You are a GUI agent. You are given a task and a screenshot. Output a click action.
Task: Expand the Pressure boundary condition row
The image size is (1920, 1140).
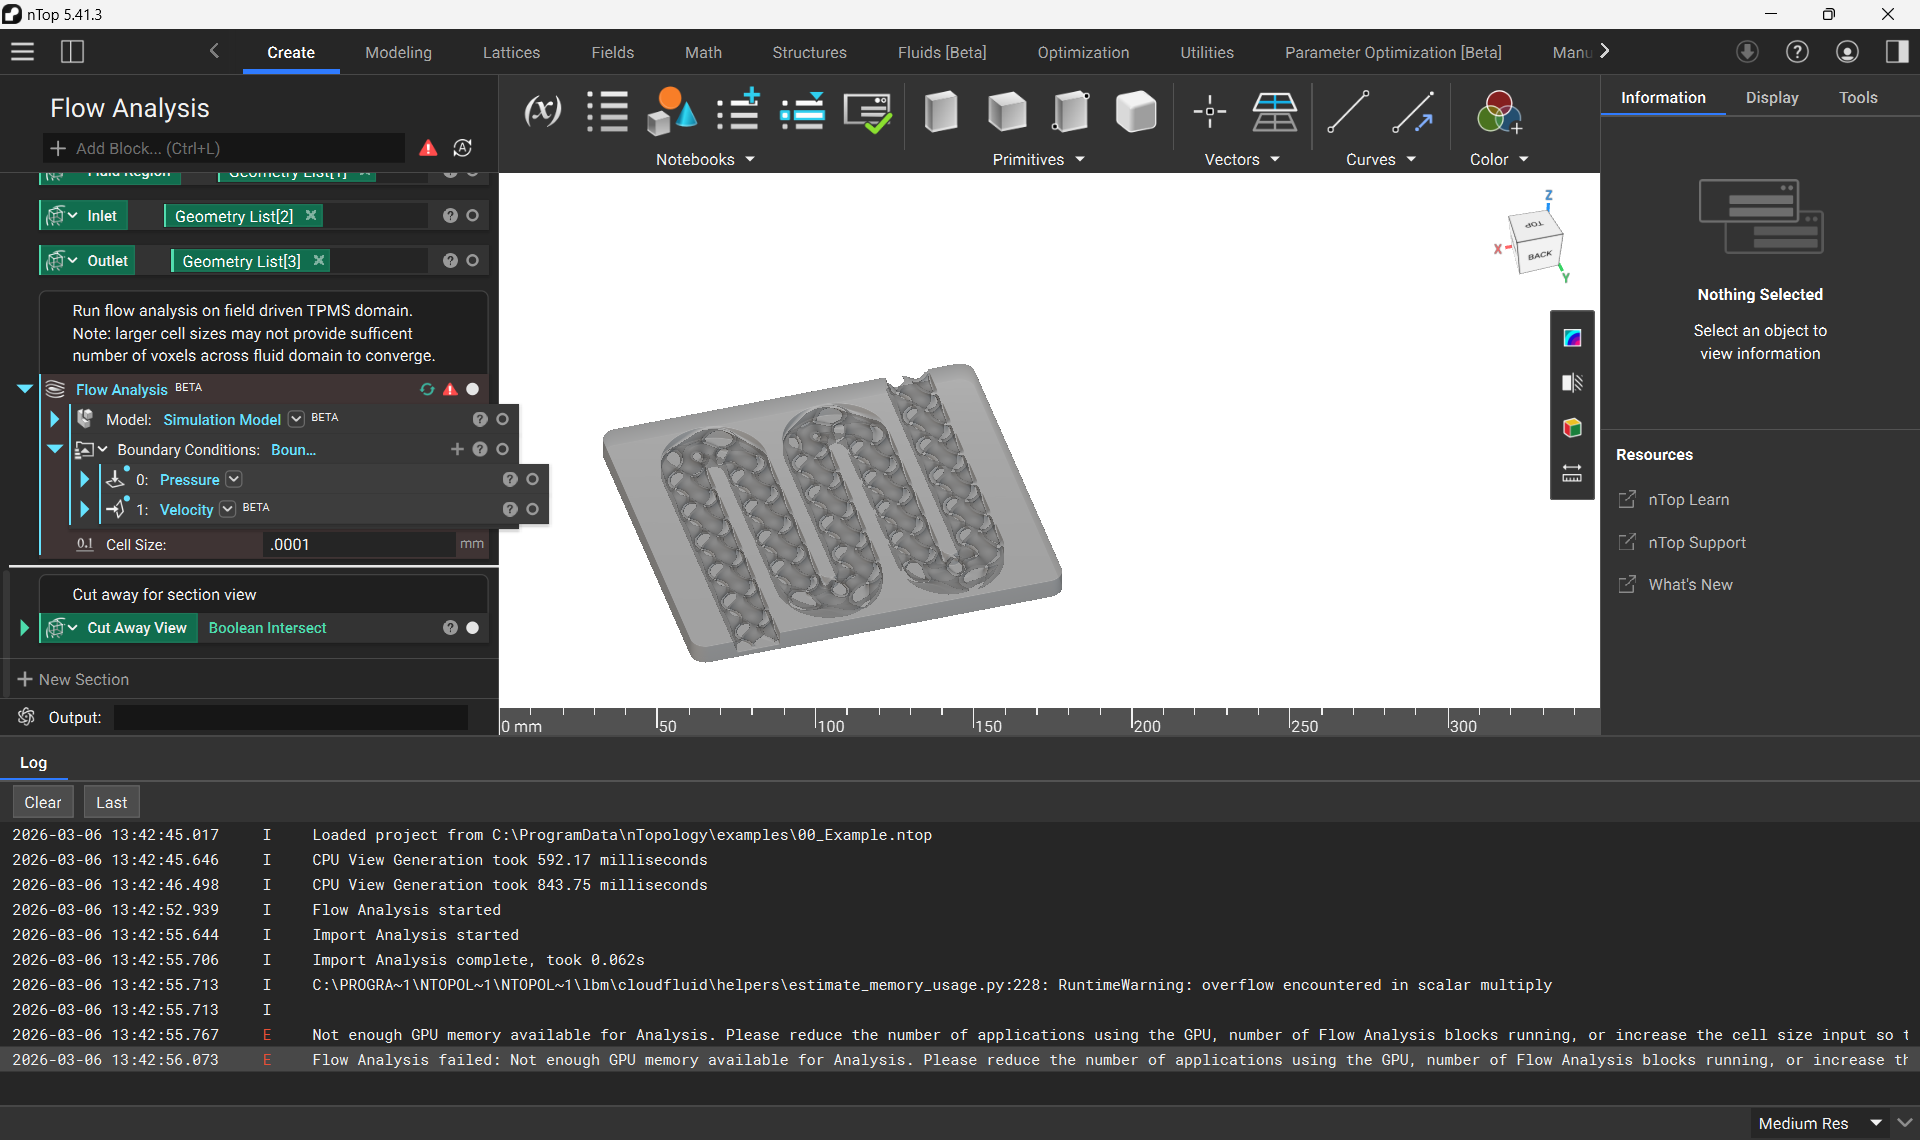click(85, 479)
